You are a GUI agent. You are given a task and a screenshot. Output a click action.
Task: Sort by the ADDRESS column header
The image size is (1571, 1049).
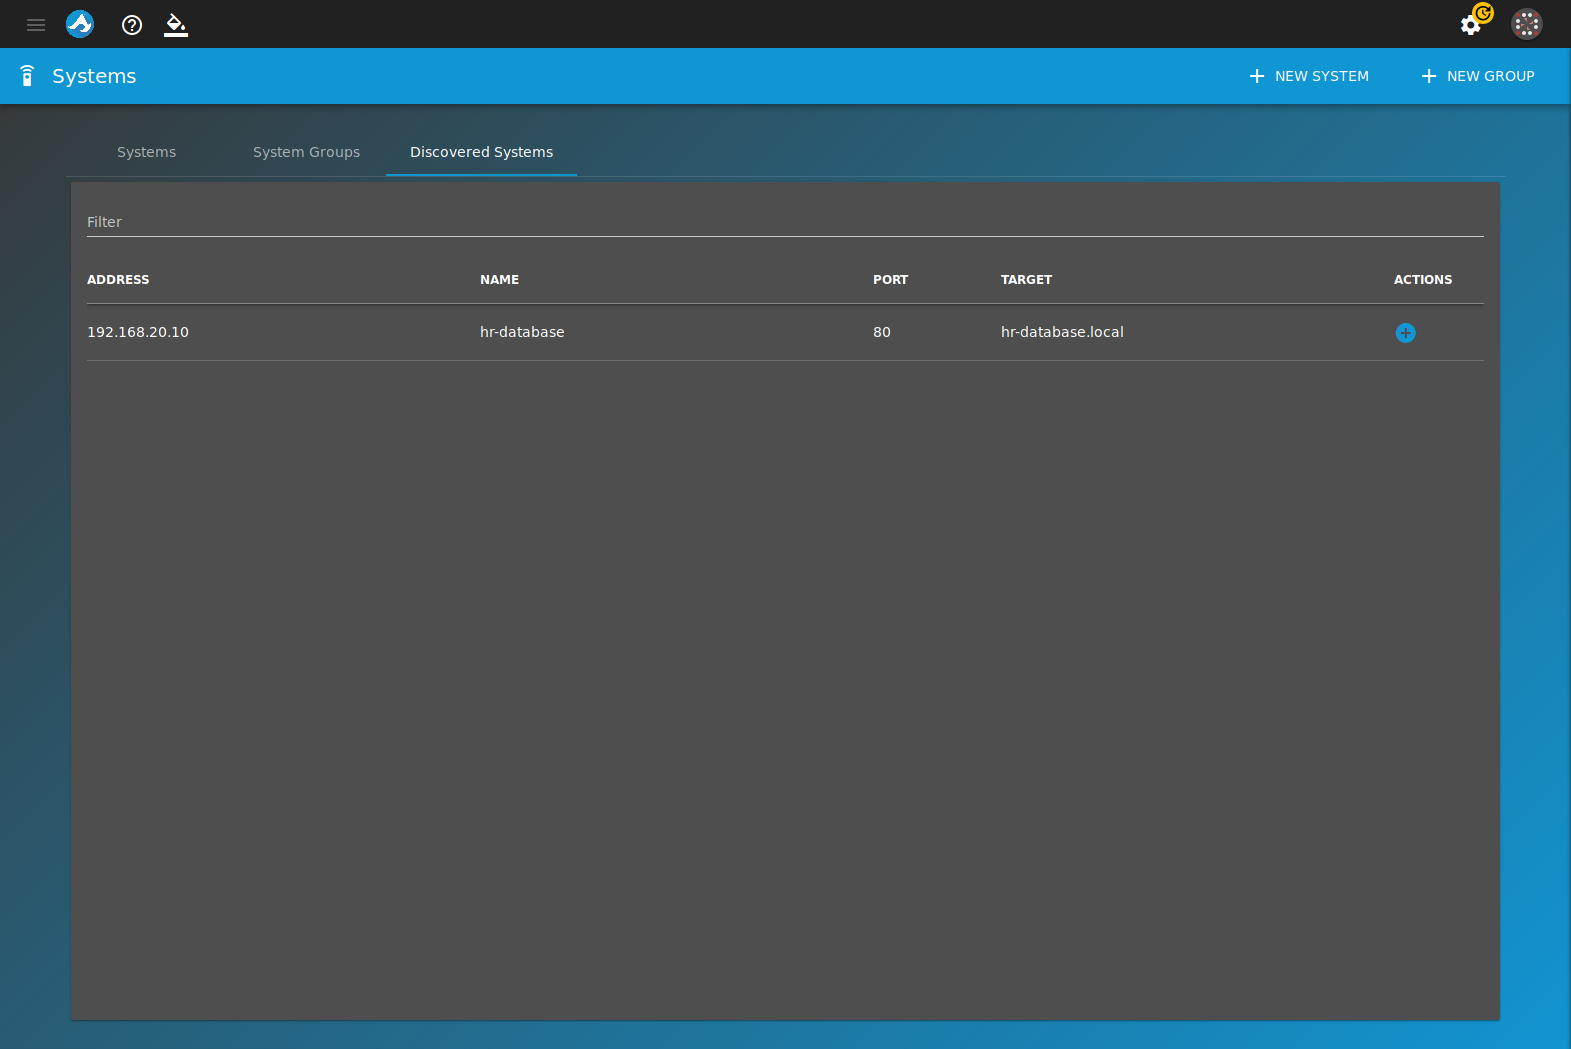click(118, 280)
